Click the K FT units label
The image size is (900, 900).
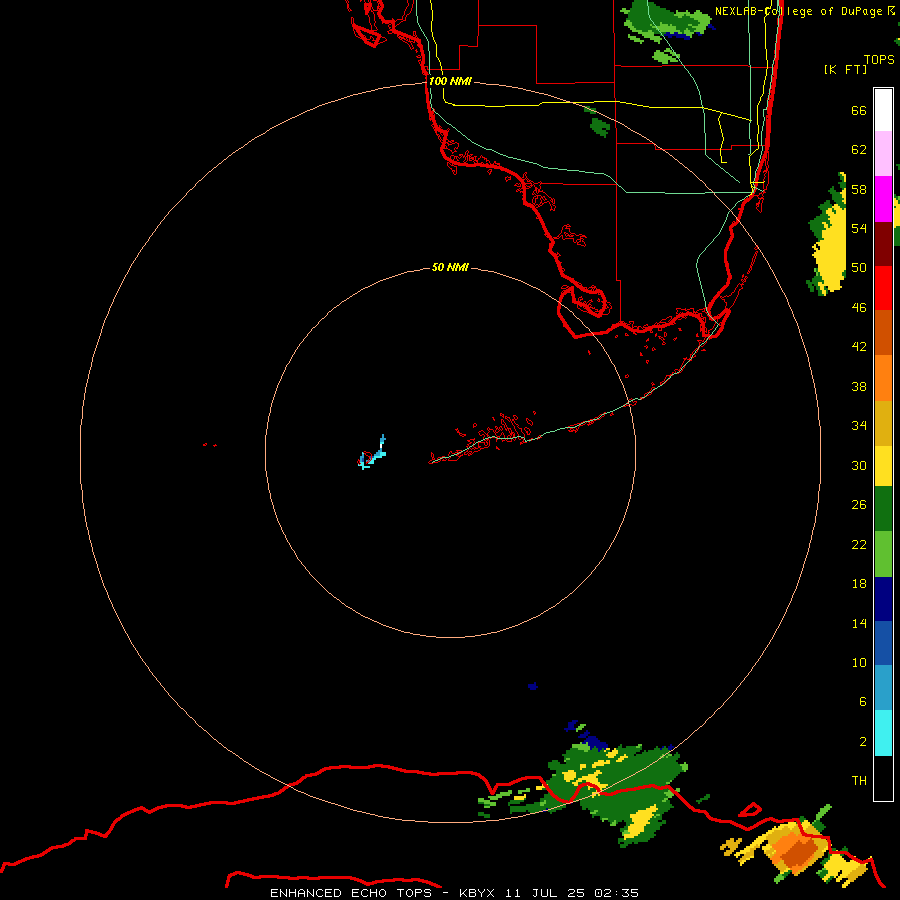coord(845,69)
